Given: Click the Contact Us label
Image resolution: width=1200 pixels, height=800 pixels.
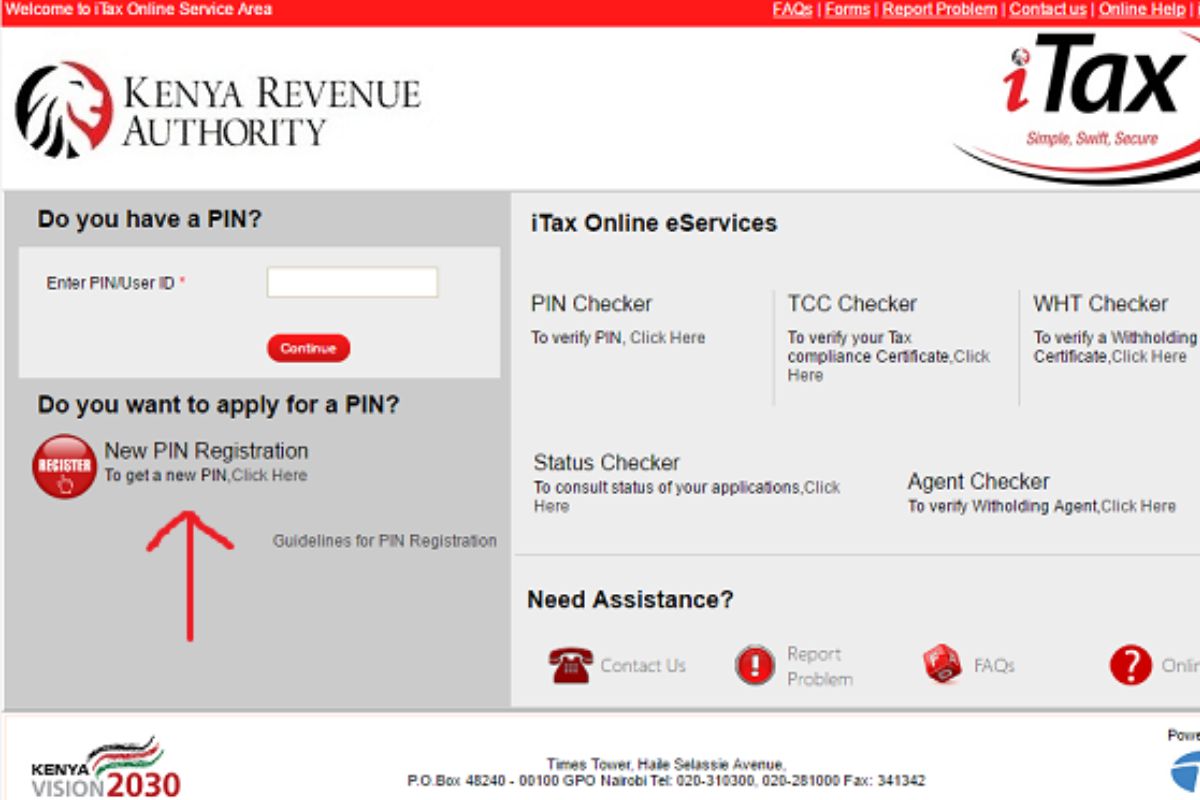Looking at the screenshot, I should pyautogui.click(x=643, y=666).
